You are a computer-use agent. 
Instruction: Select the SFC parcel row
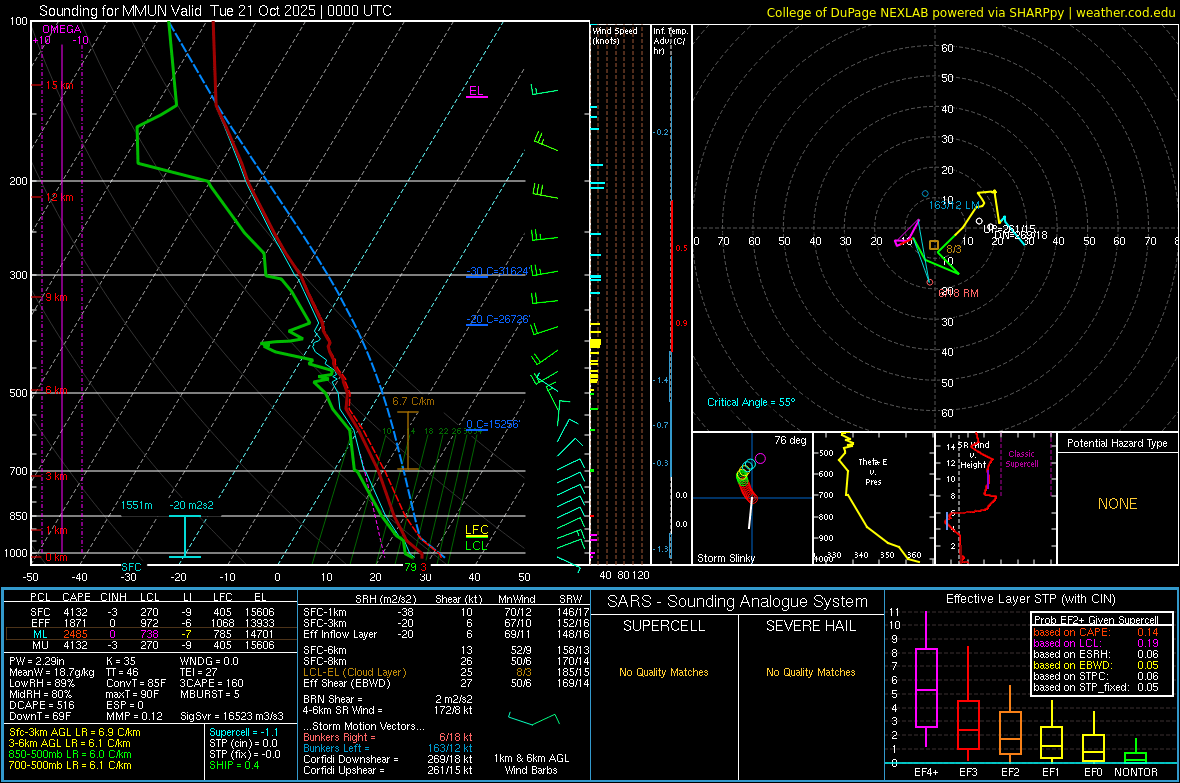click(151, 612)
